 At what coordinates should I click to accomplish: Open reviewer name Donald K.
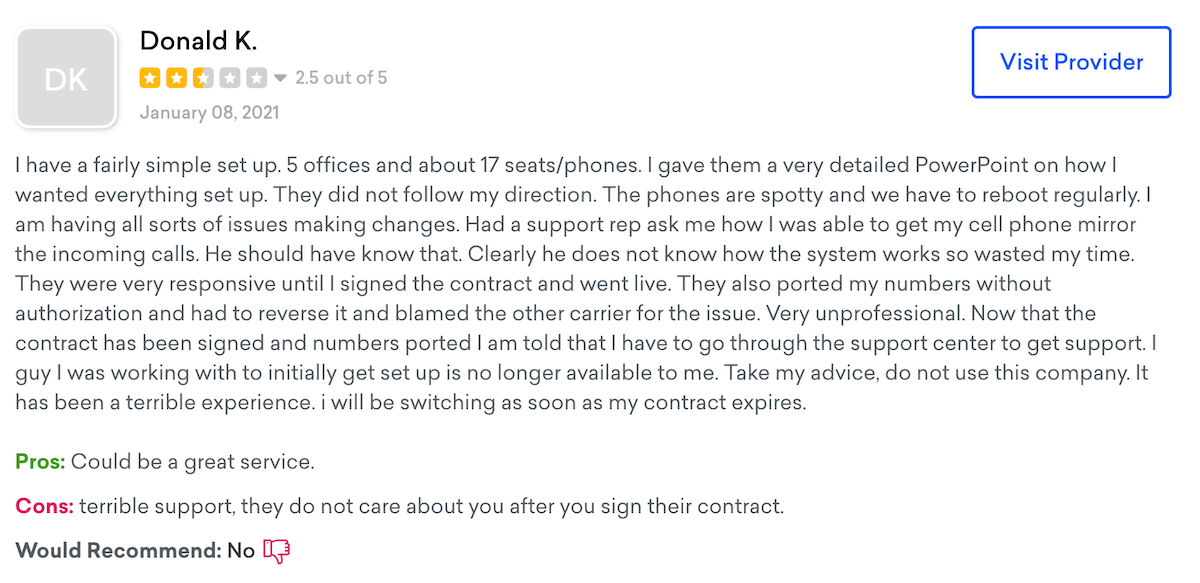[x=198, y=41]
